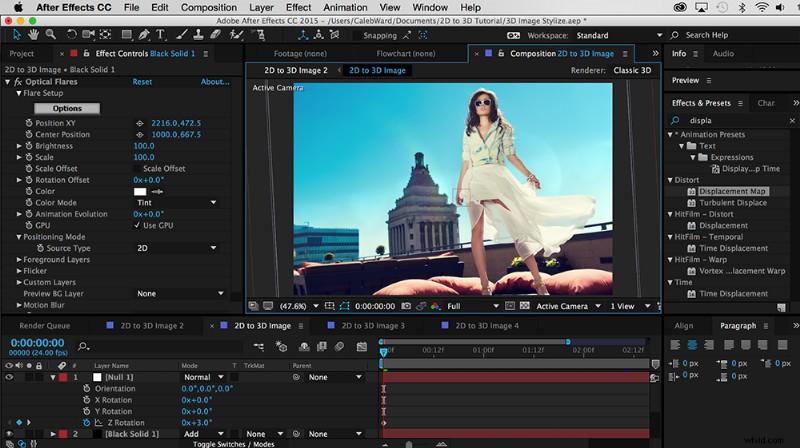The image size is (800, 448).
Task: Toggle the Scale Offset checkbox
Action: click(137, 168)
